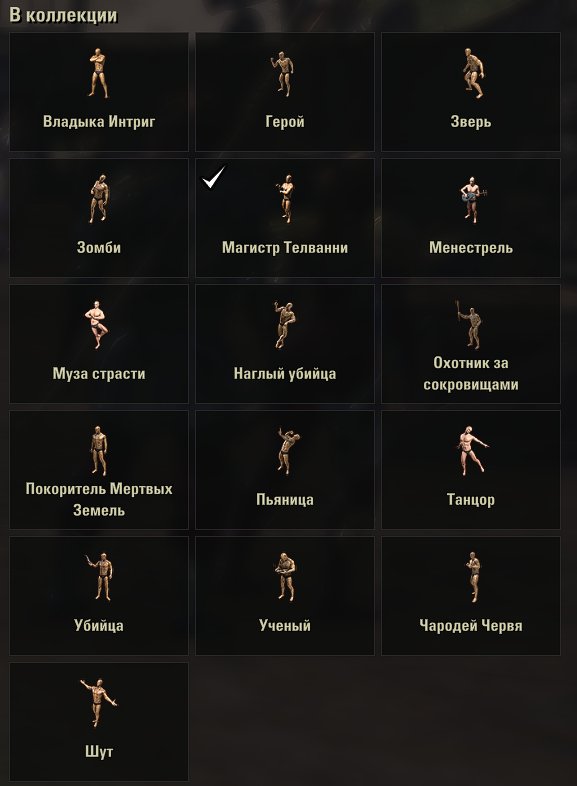Pick the Охотник за сокровищами torch figure
The height and width of the screenshot is (786, 577).
(469, 324)
